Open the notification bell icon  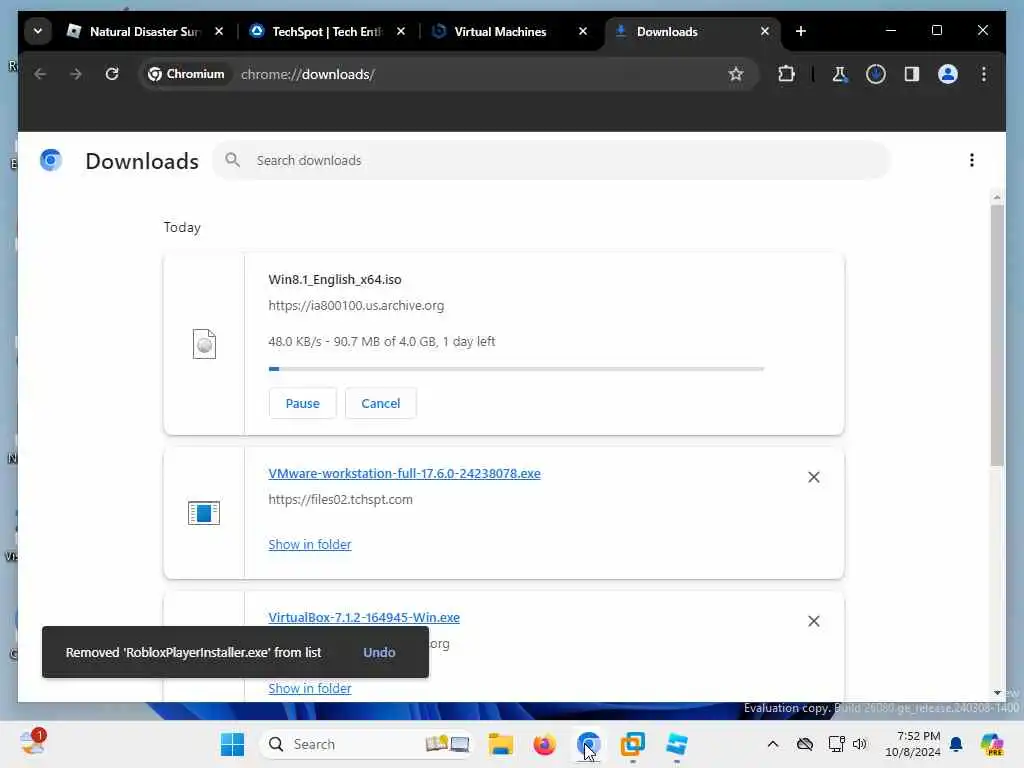tap(956, 744)
